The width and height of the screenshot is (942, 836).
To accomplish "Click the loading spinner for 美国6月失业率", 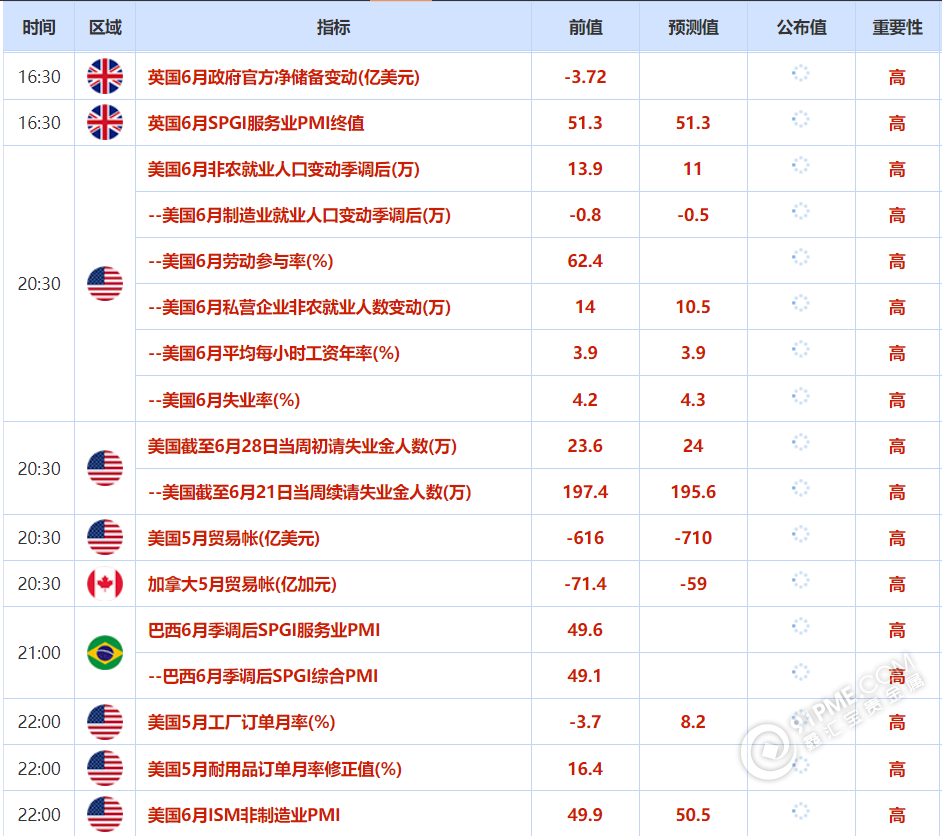I will pyautogui.click(x=801, y=396).
